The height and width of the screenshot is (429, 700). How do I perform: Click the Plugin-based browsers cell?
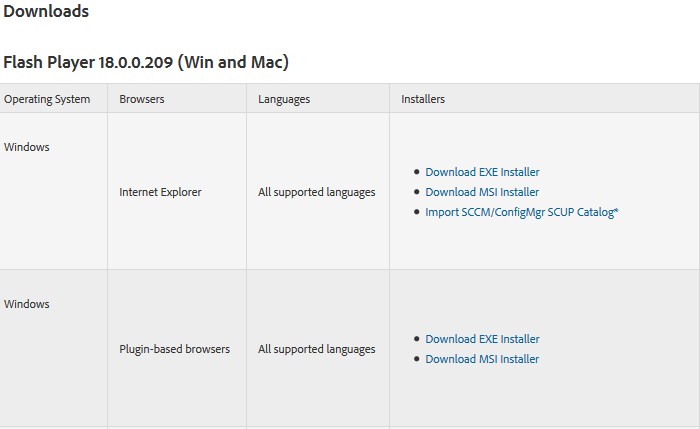[174, 349]
